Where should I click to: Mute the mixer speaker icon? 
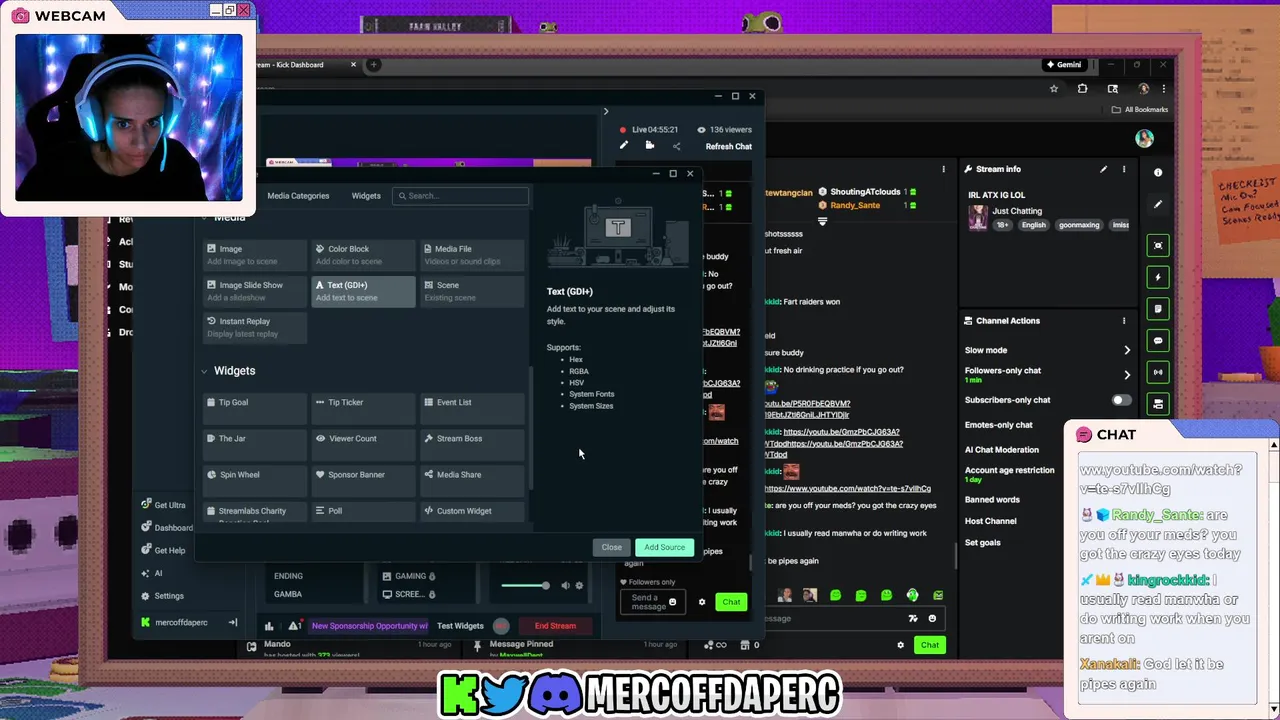(x=565, y=586)
